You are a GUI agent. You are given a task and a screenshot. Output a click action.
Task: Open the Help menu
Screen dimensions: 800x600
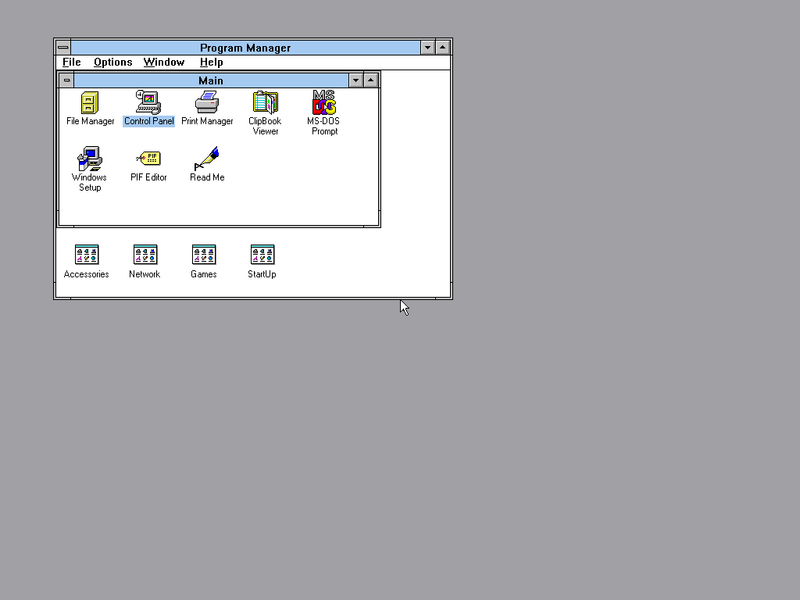(x=211, y=62)
